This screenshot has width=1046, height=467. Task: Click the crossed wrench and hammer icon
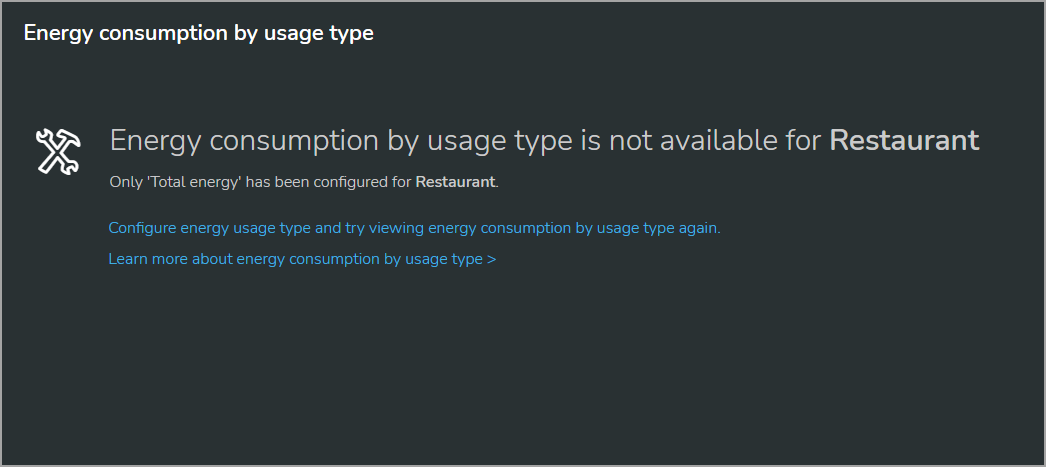click(58, 151)
